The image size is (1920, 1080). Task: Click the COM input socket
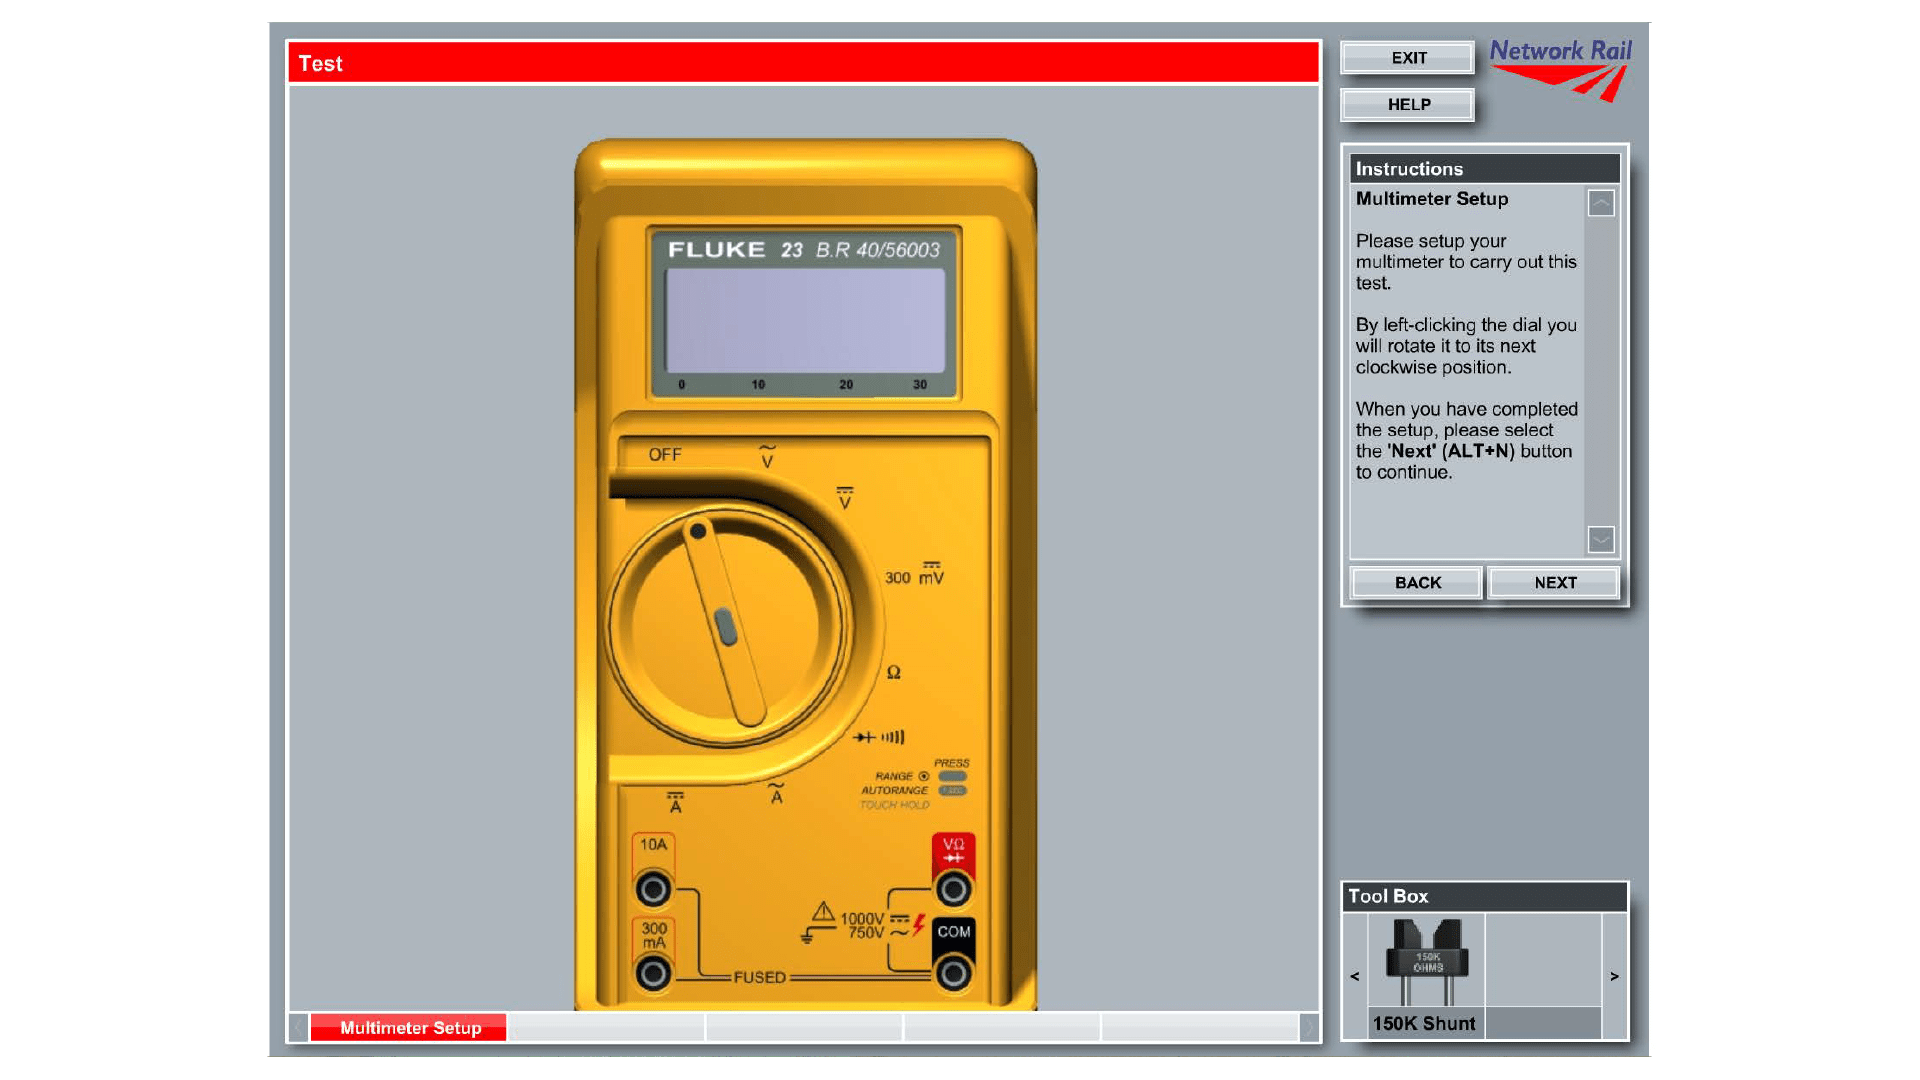pos(954,973)
